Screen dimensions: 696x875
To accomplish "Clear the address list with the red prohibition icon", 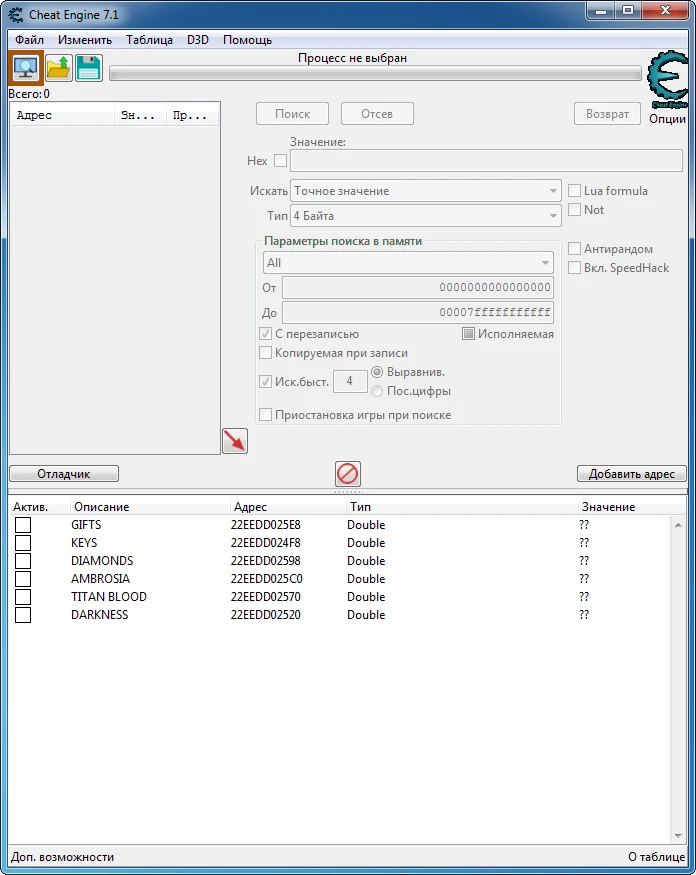I will click(x=348, y=474).
